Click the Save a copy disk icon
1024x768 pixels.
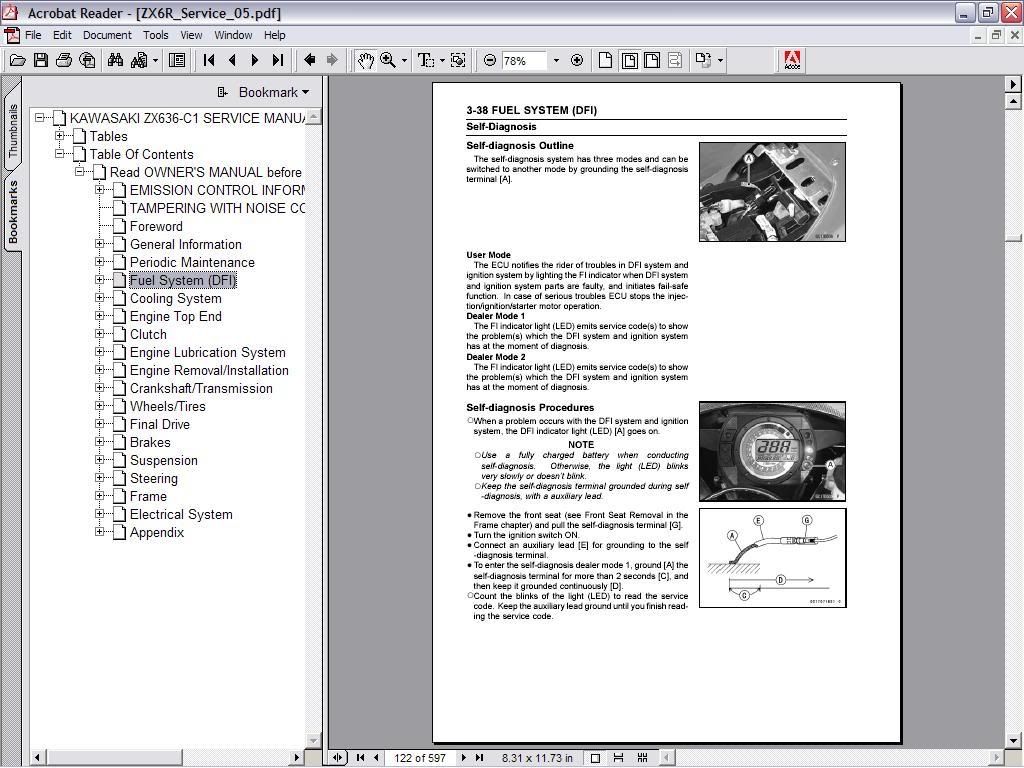40,61
